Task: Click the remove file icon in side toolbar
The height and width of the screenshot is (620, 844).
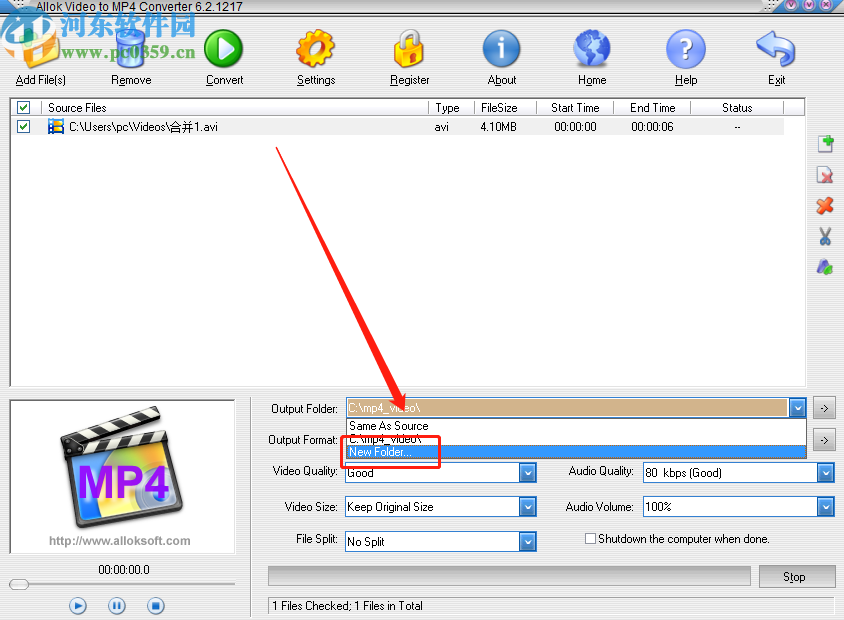Action: click(825, 175)
